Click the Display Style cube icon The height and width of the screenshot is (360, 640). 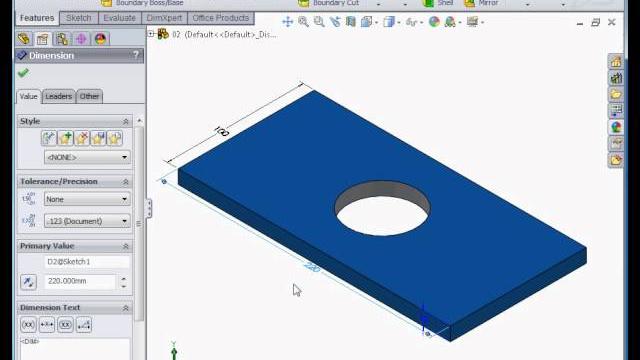pos(388,22)
